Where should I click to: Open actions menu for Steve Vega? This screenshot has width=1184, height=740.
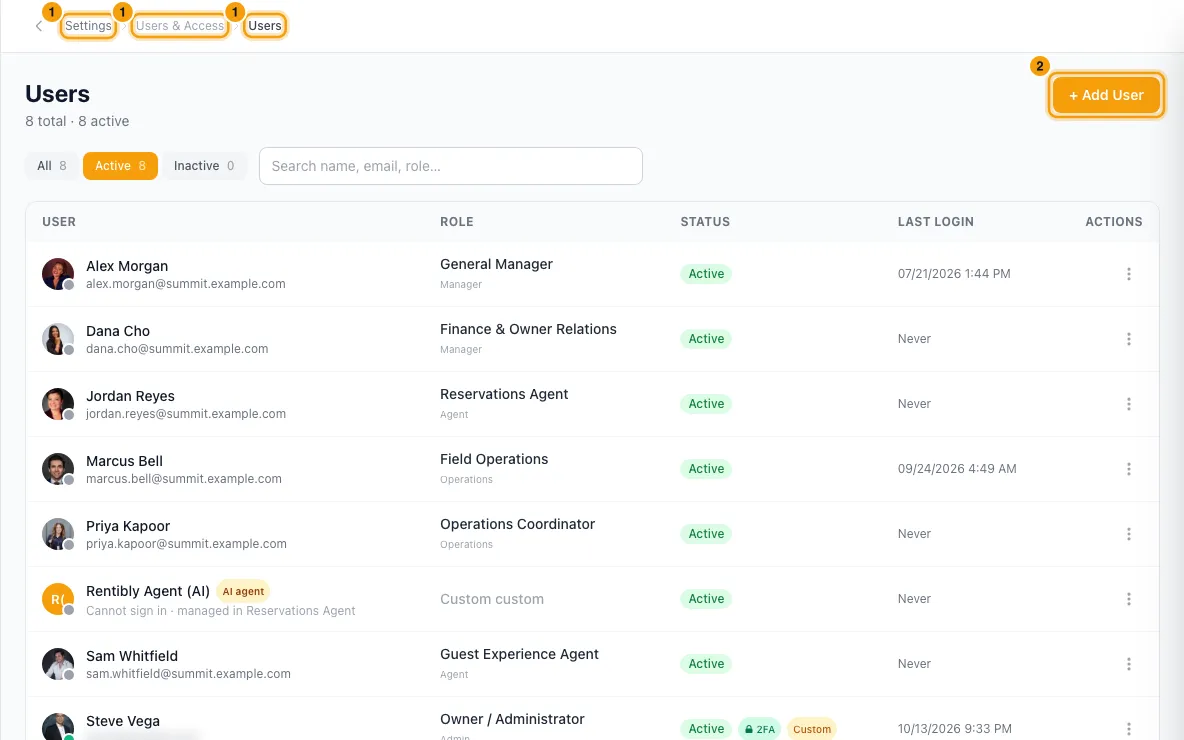(1129, 729)
